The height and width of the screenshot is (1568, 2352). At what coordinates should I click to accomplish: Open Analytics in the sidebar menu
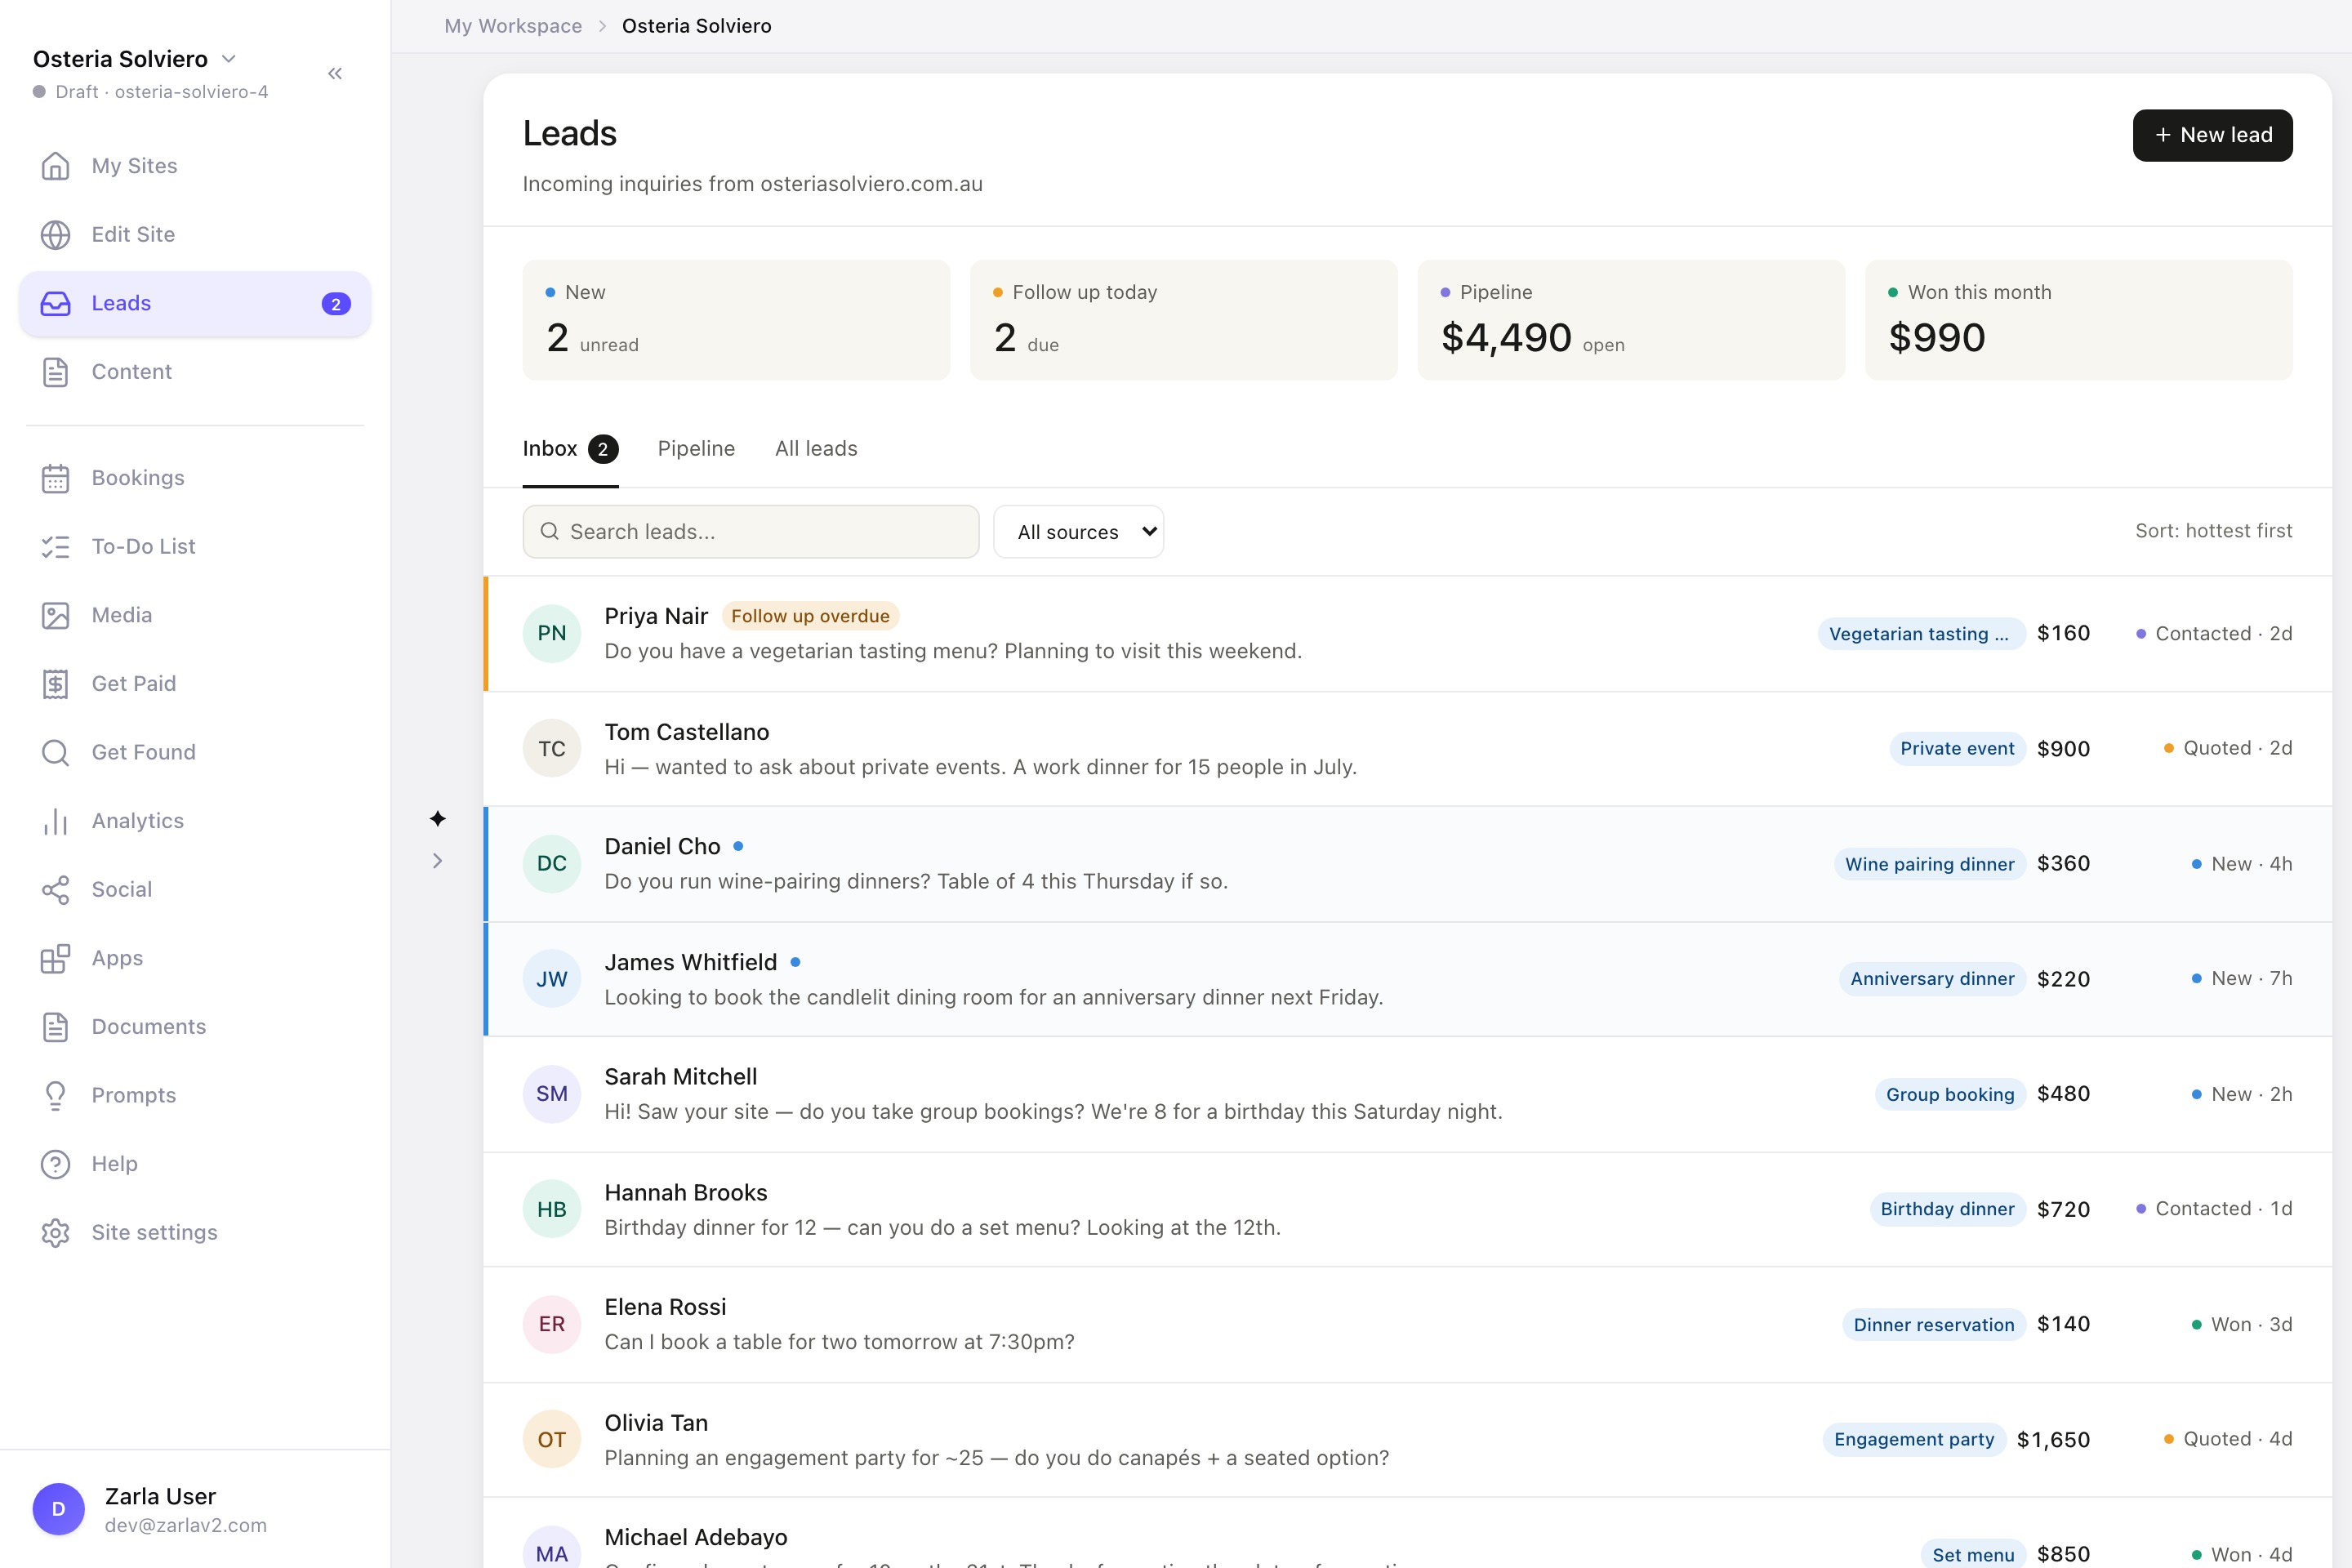(195, 821)
